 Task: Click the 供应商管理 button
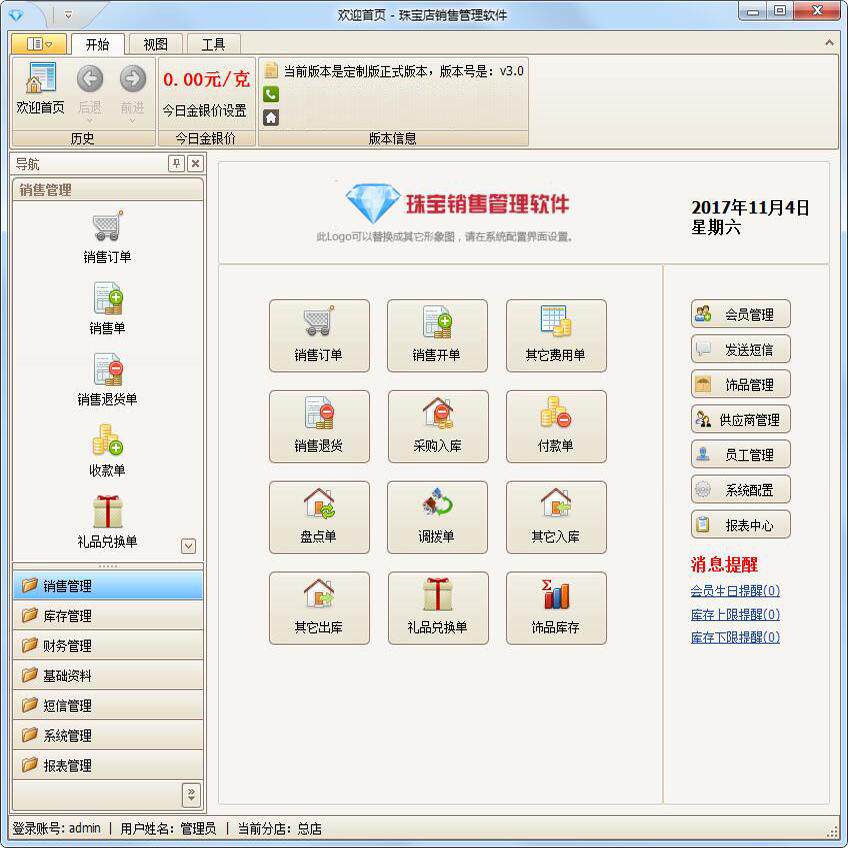point(740,419)
